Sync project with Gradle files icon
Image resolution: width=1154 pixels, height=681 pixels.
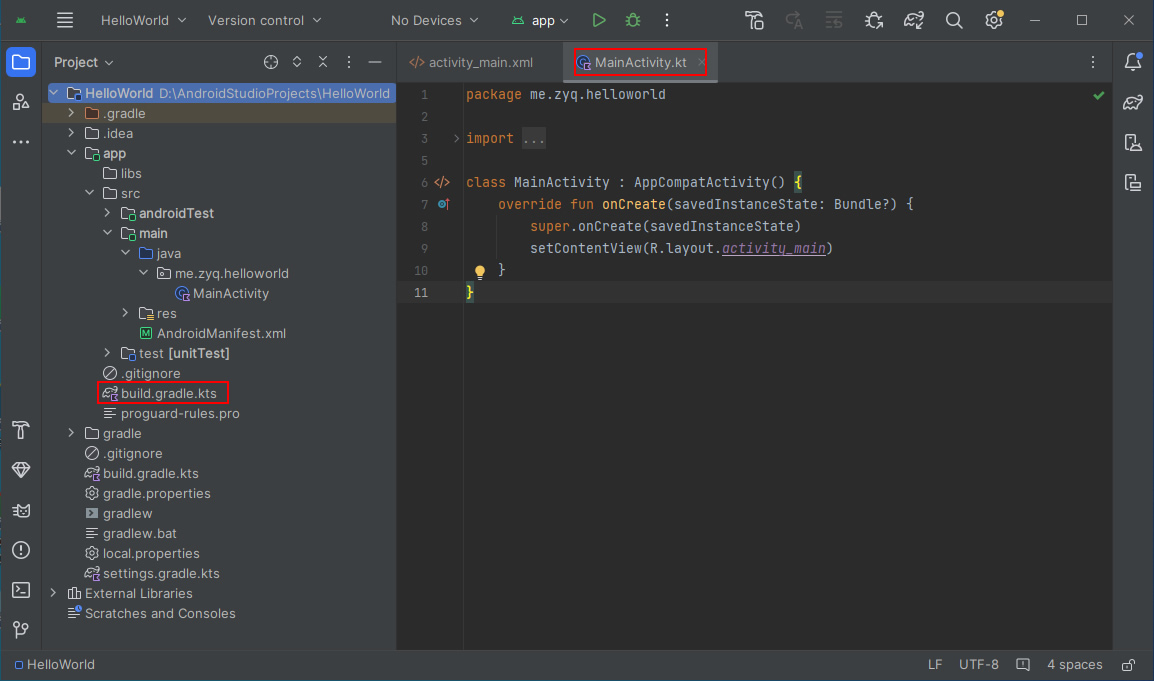pos(913,20)
